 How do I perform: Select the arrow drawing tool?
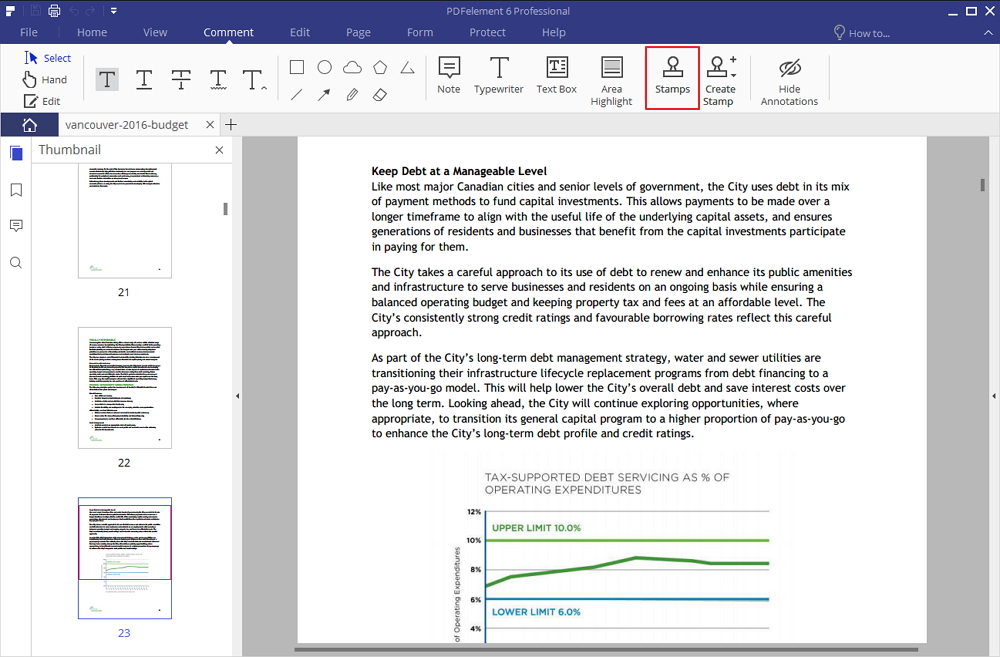pos(324,95)
